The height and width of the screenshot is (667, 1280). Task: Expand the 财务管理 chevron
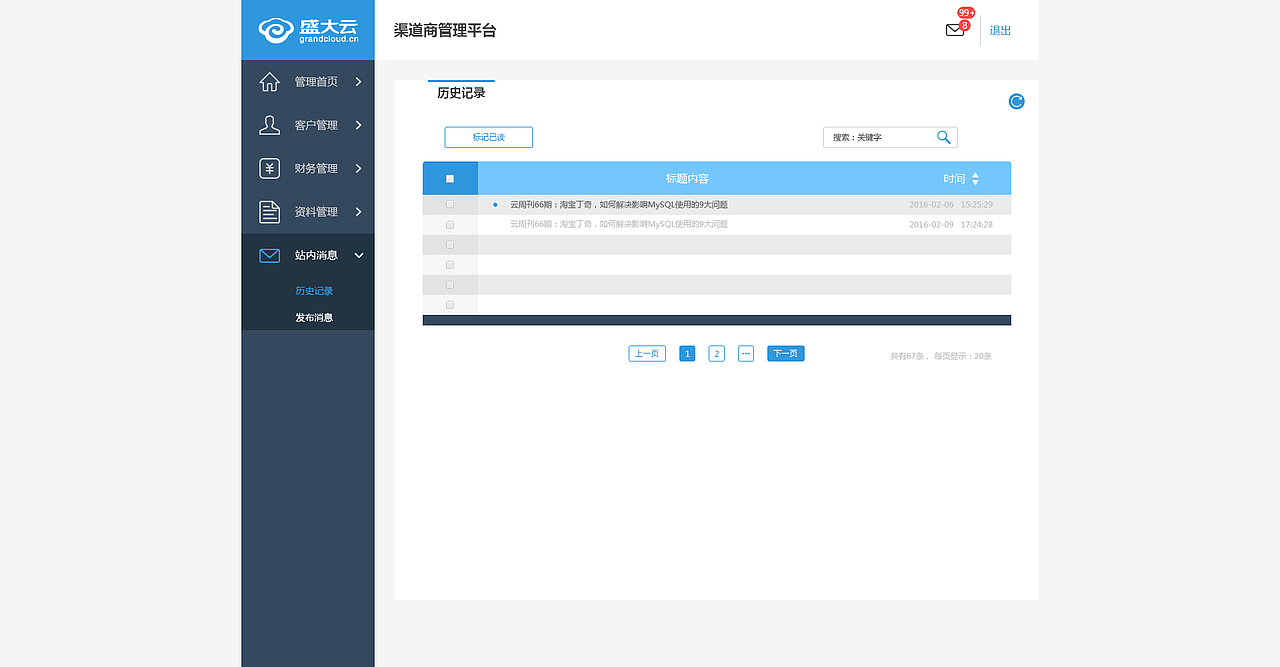coord(358,168)
